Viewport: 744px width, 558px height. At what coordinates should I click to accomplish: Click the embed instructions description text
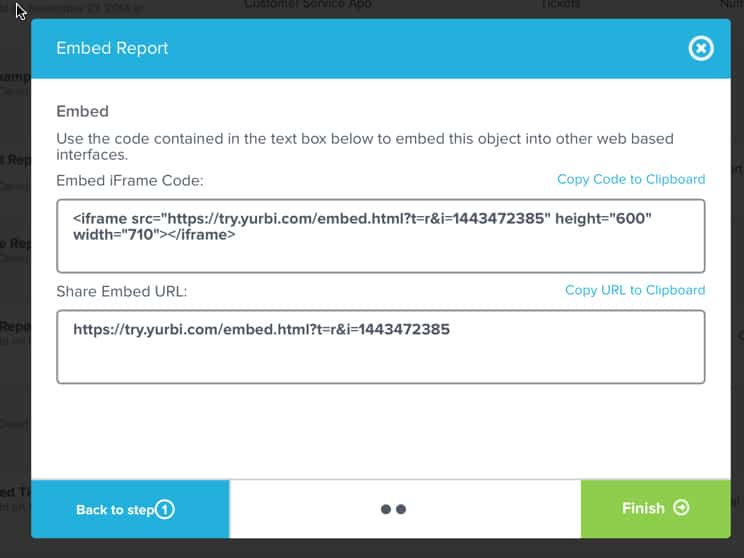click(365, 146)
